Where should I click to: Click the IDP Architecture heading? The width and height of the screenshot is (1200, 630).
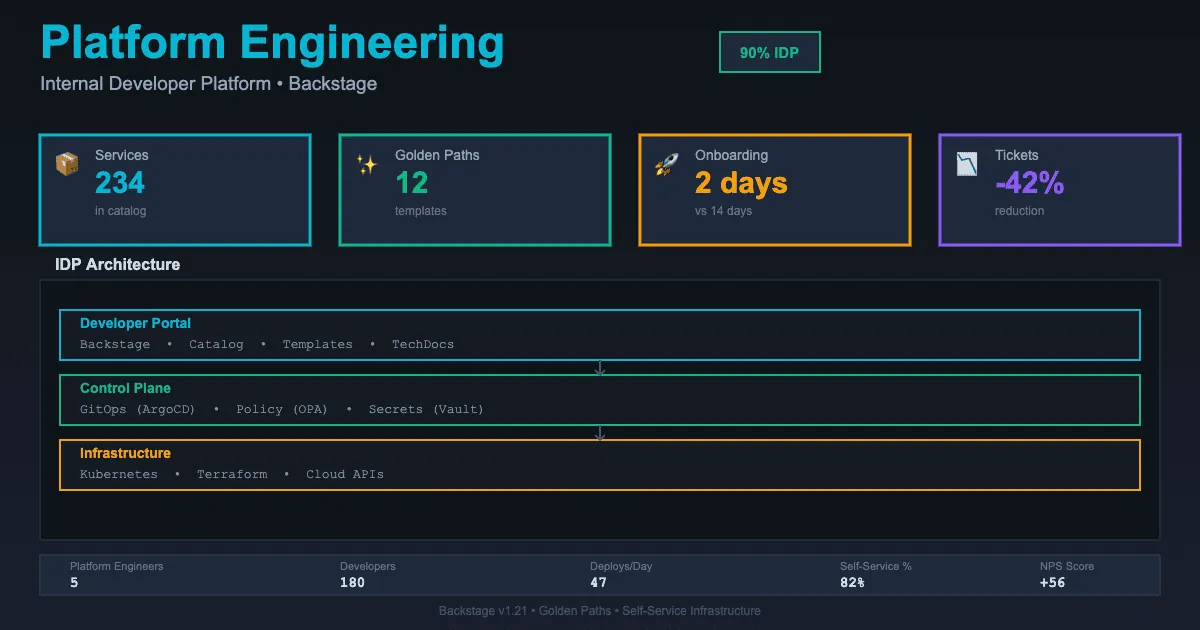click(x=118, y=265)
